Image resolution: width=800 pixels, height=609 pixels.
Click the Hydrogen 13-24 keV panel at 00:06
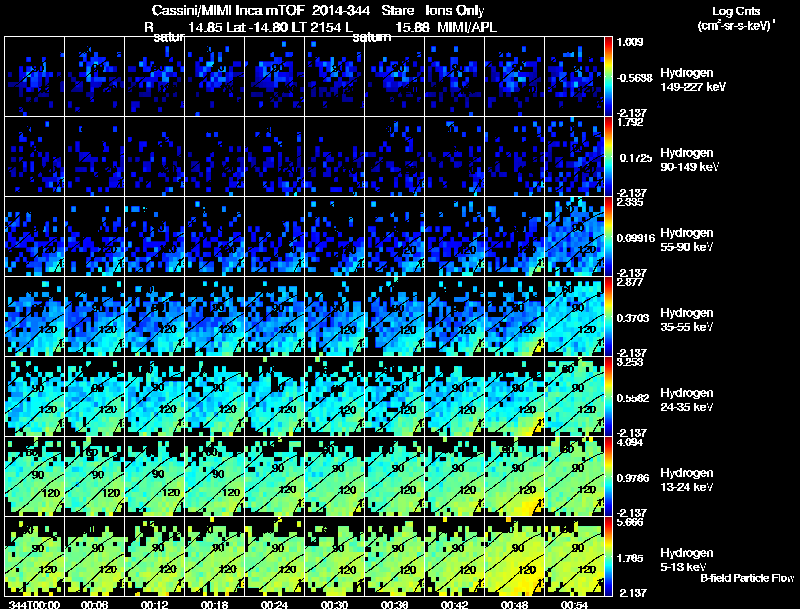[94, 477]
